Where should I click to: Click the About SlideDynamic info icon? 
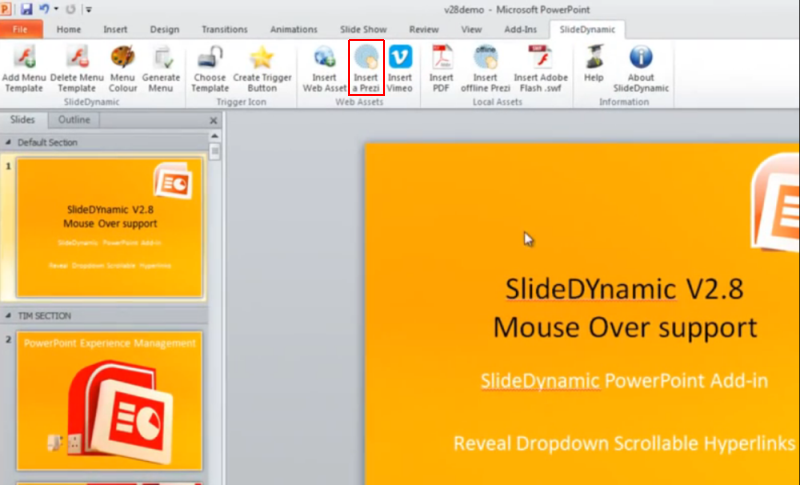[x=641, y=56]
